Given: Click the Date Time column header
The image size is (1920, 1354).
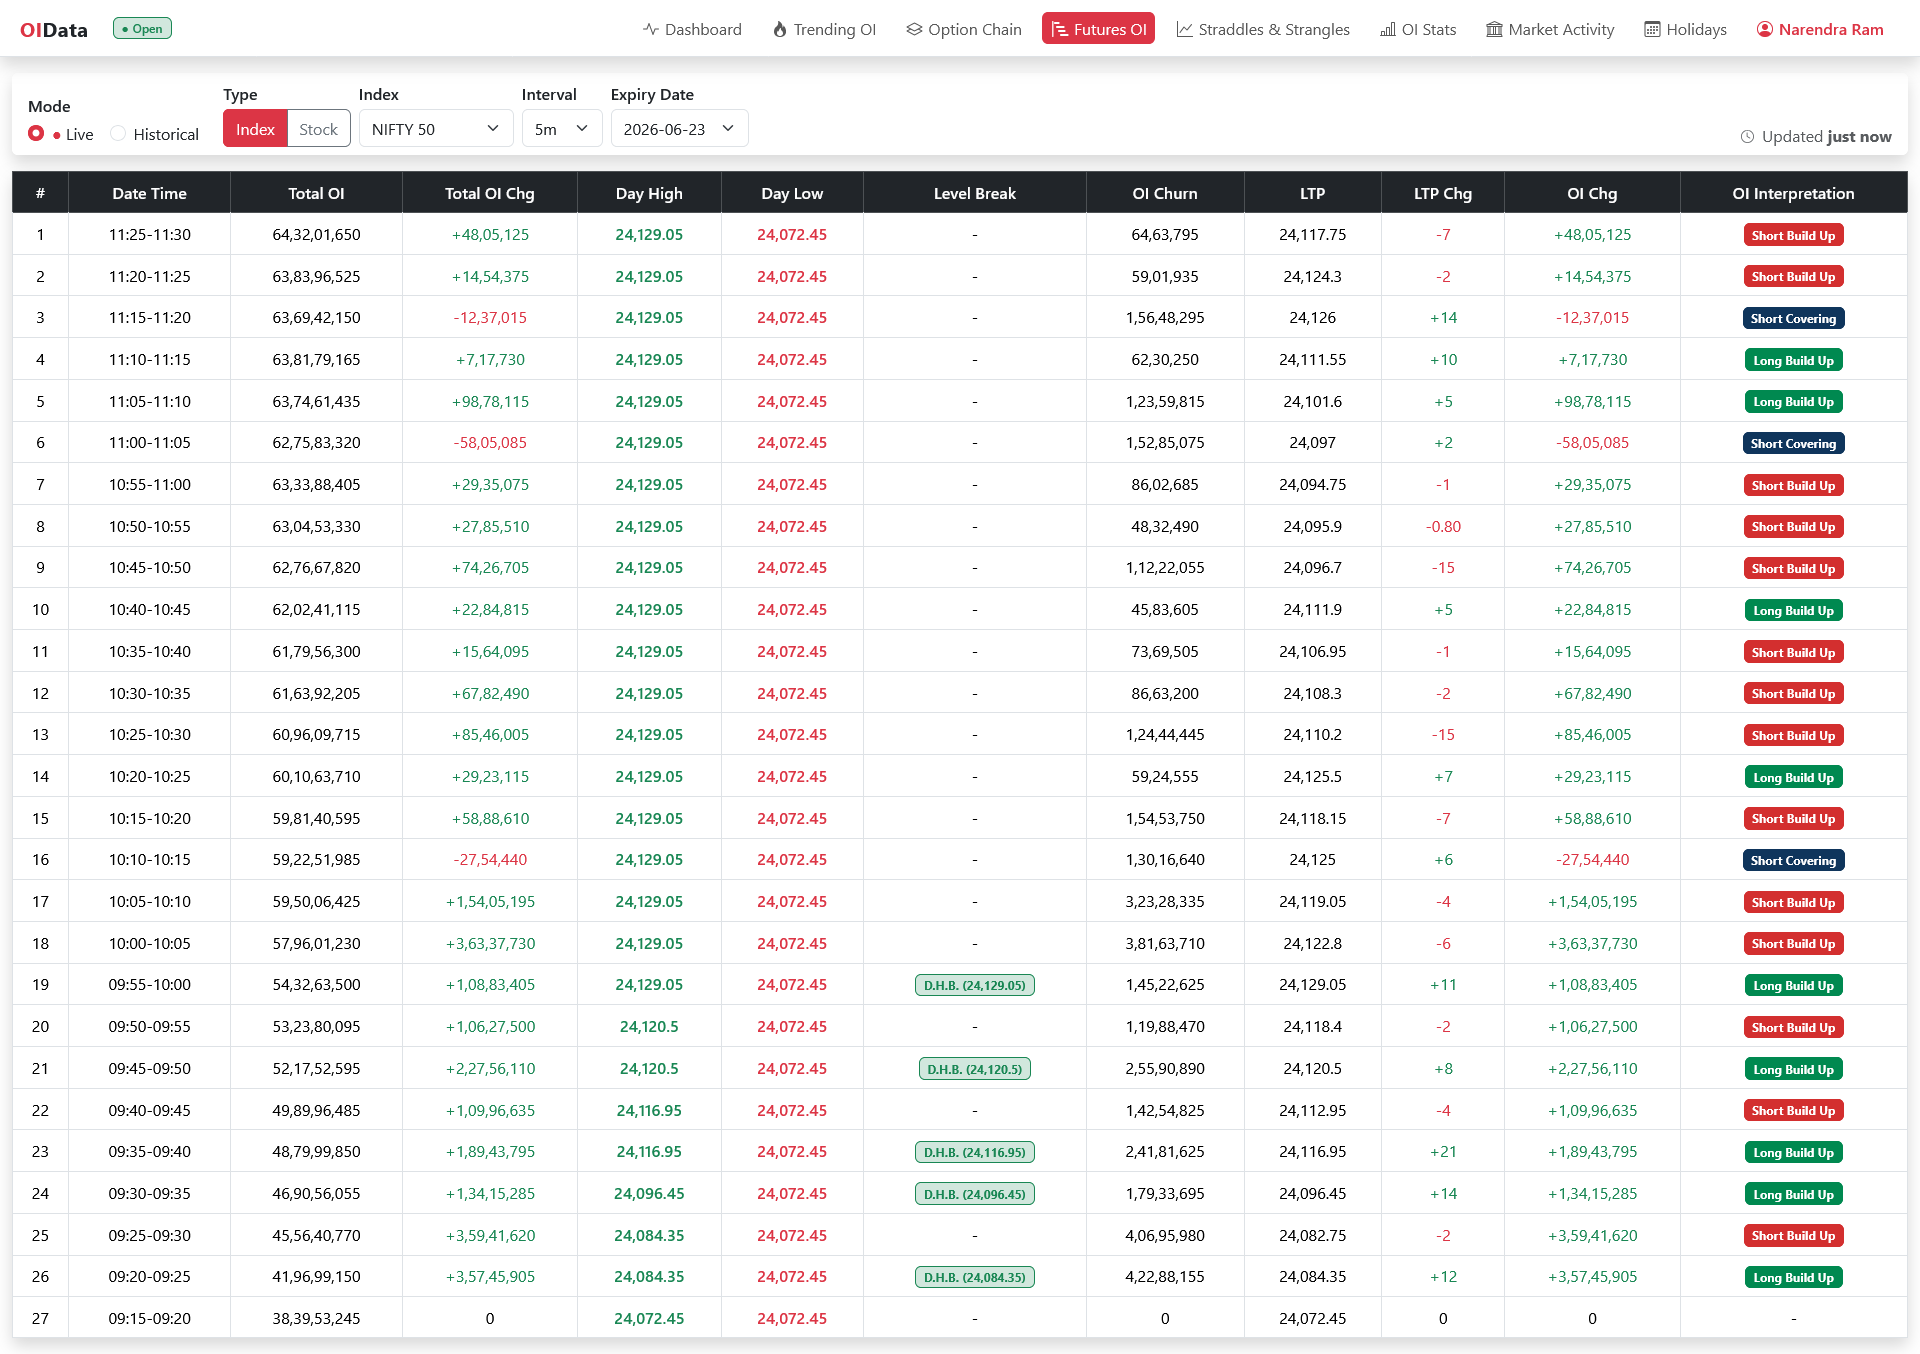Looking at the screenshot, I should (x=150, y=193).
